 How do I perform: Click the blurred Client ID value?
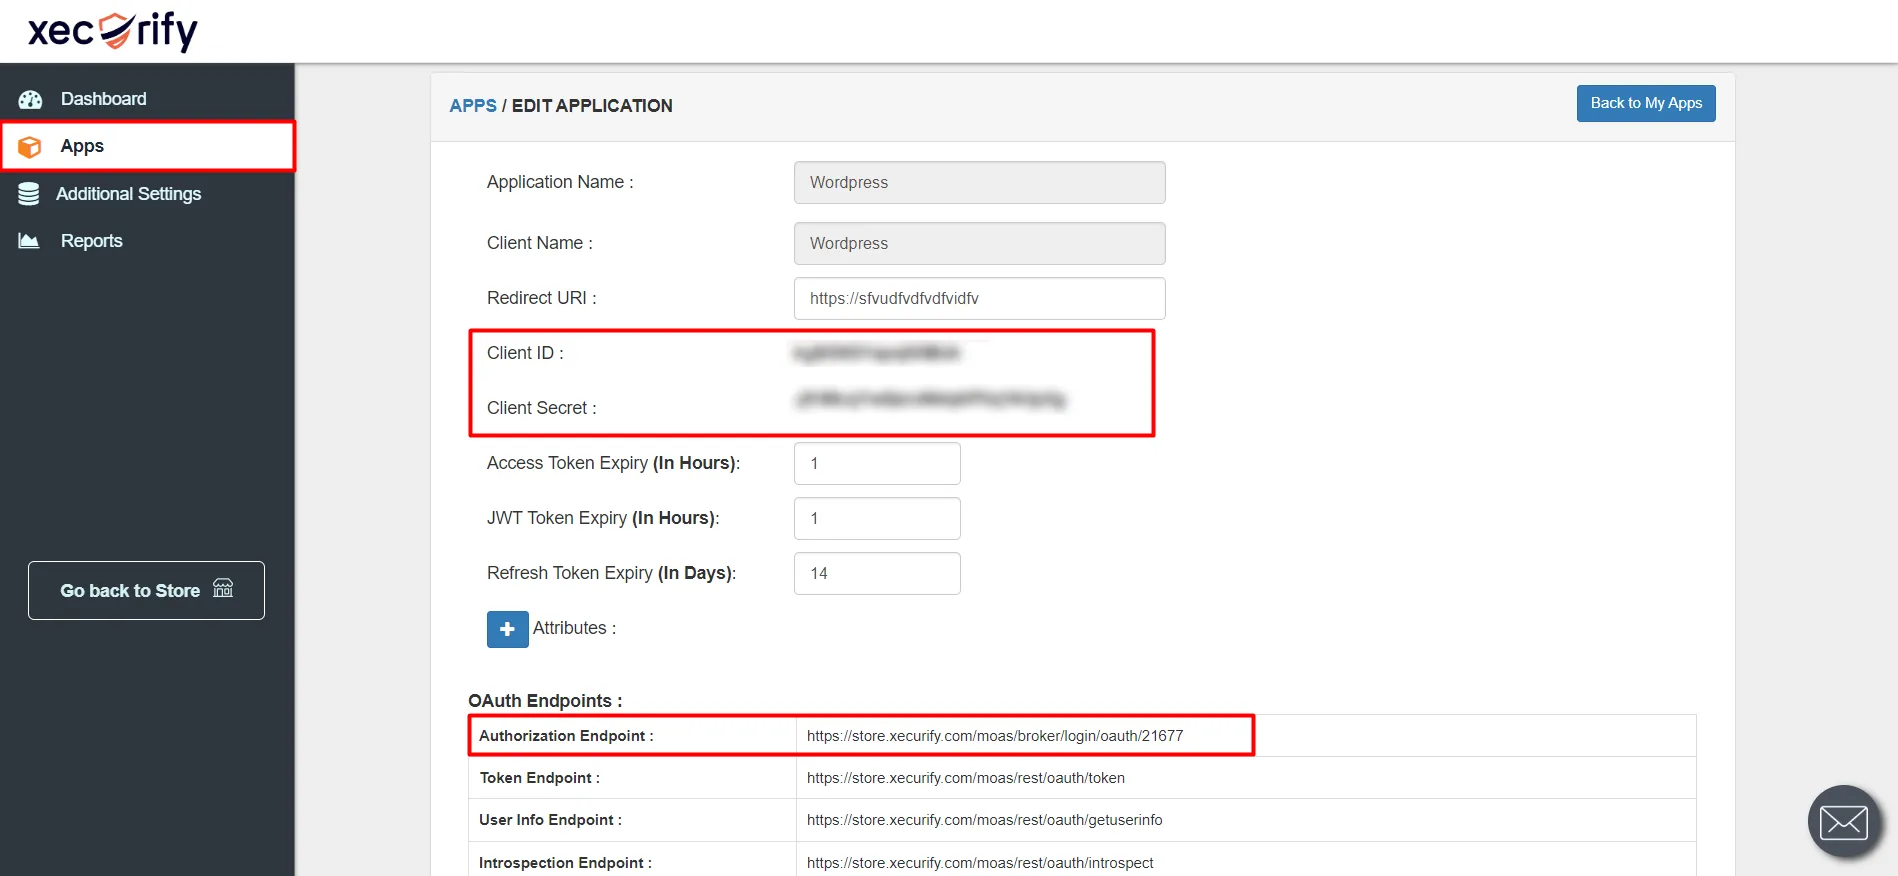coord(876,353)
